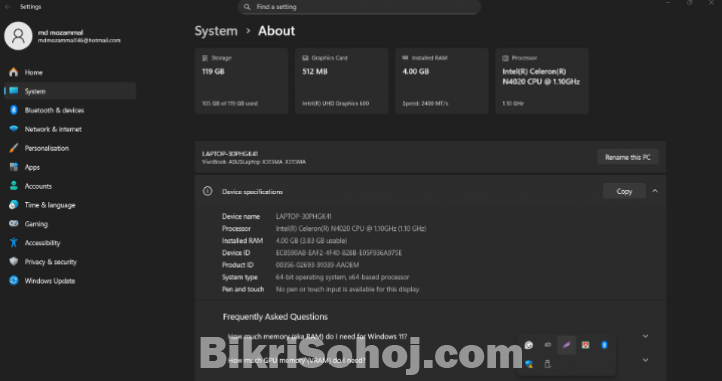722x381 pixels.
Task: Click the Find a setting search field
Action: tap(359, 6)
